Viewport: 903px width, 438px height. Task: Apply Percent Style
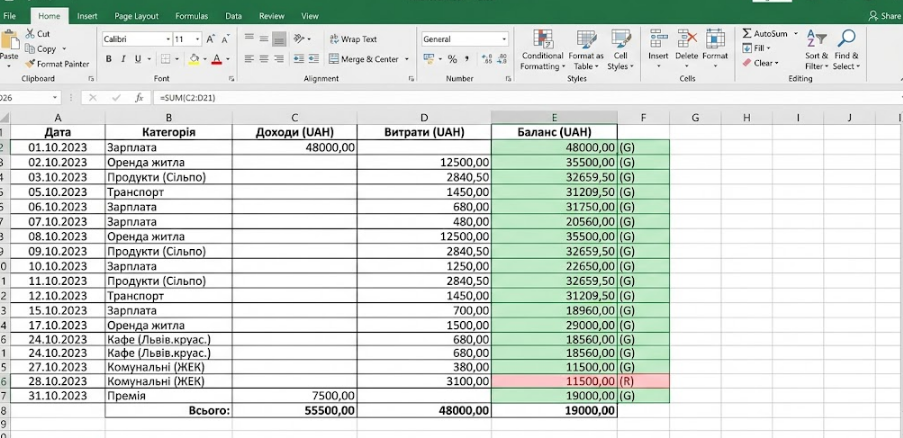(x=453, y=59)
